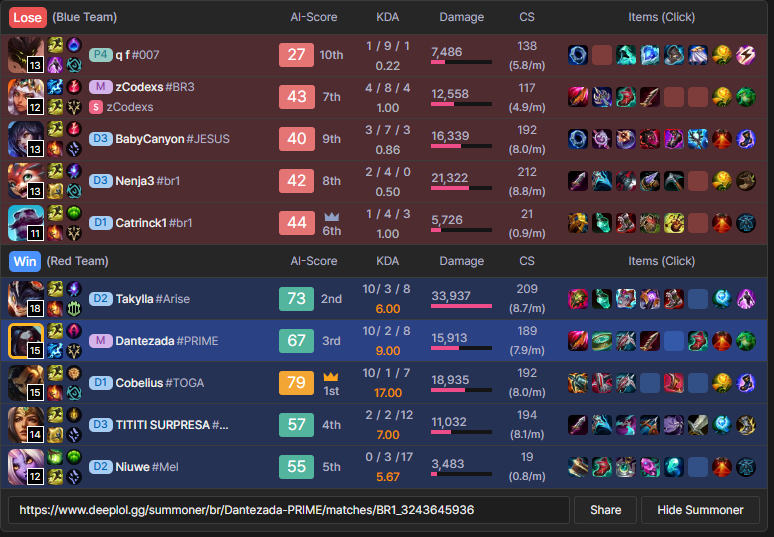Click first item in Takylla row

point(578,299)
